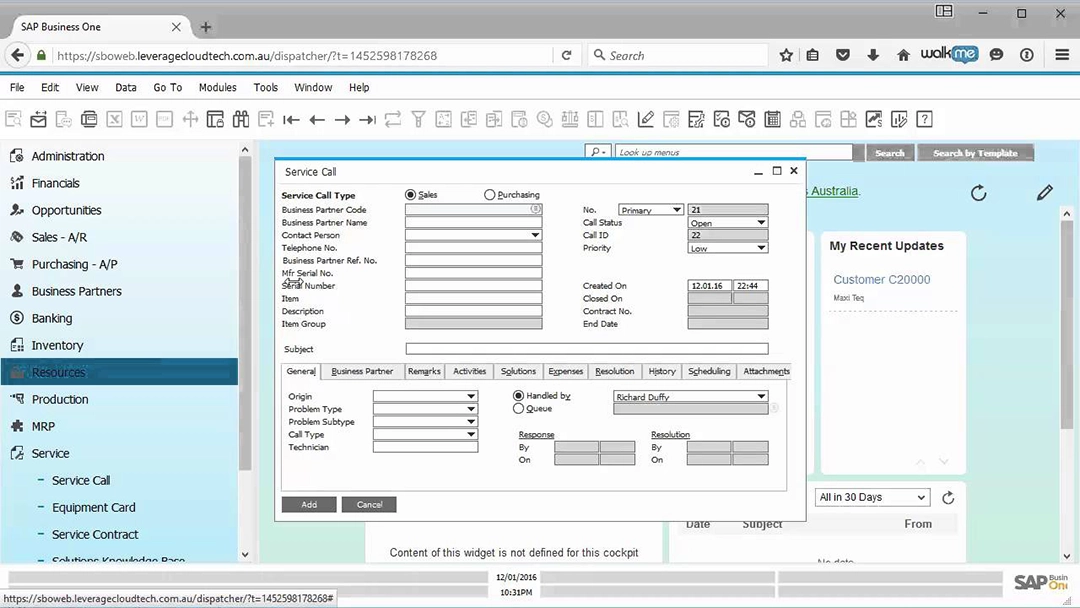Select the Sales radio button

tap(410, 194)
